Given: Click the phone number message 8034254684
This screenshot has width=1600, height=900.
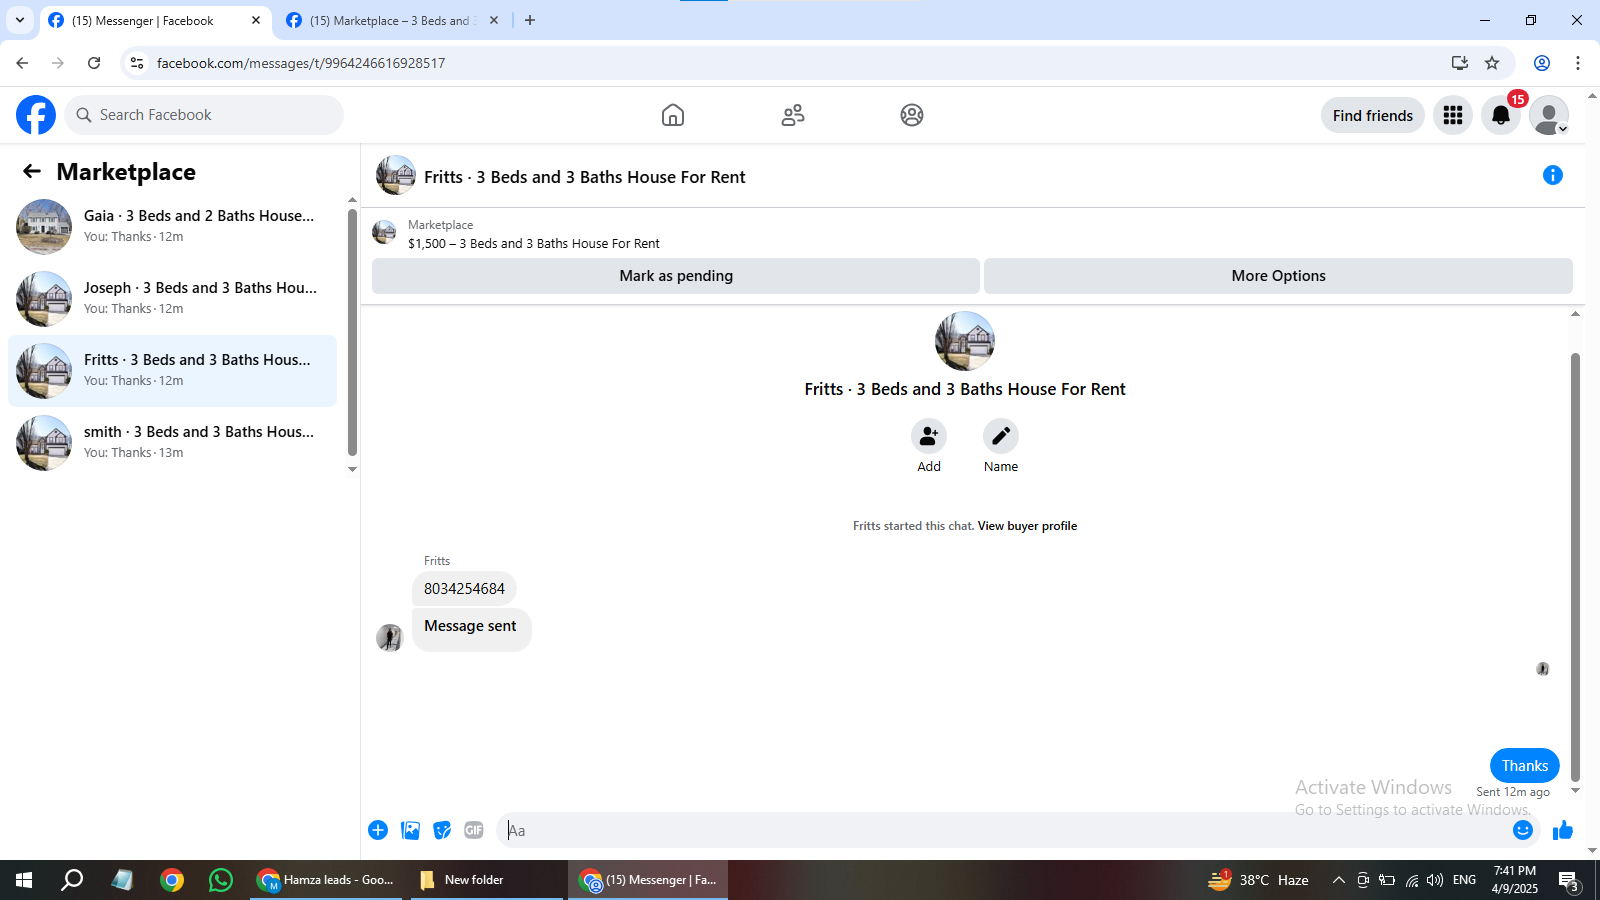Looking at the screenshot, I should [464, 589].
